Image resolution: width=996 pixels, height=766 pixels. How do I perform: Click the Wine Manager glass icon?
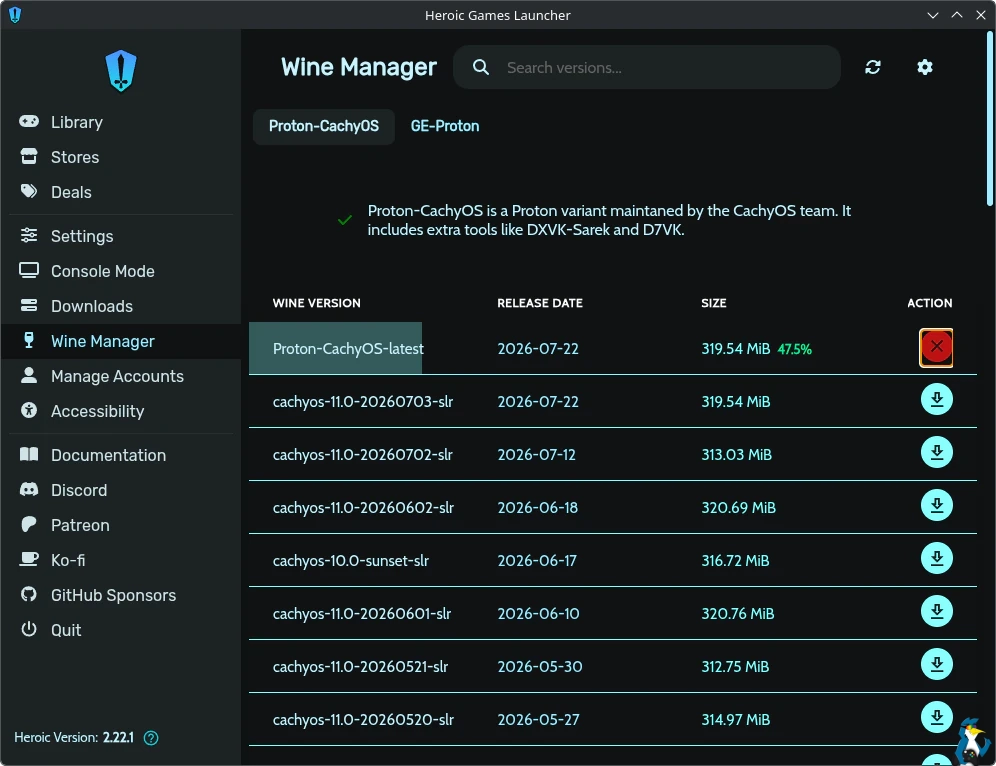[x=29, y=340]
